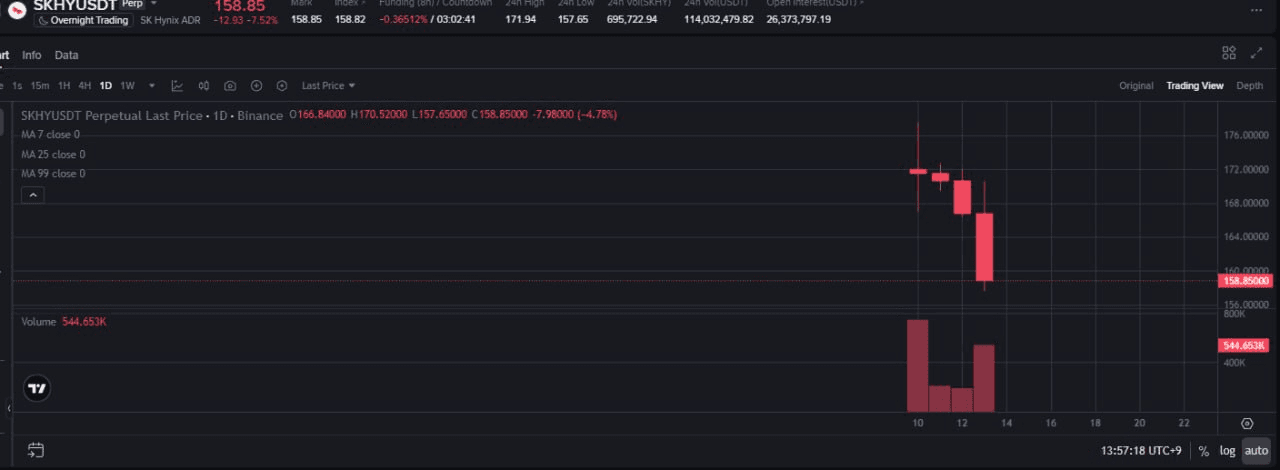The height and width of the screenshot is (470, 1280).
Task: Switch to the Info tab
Action: coord(32,55)
